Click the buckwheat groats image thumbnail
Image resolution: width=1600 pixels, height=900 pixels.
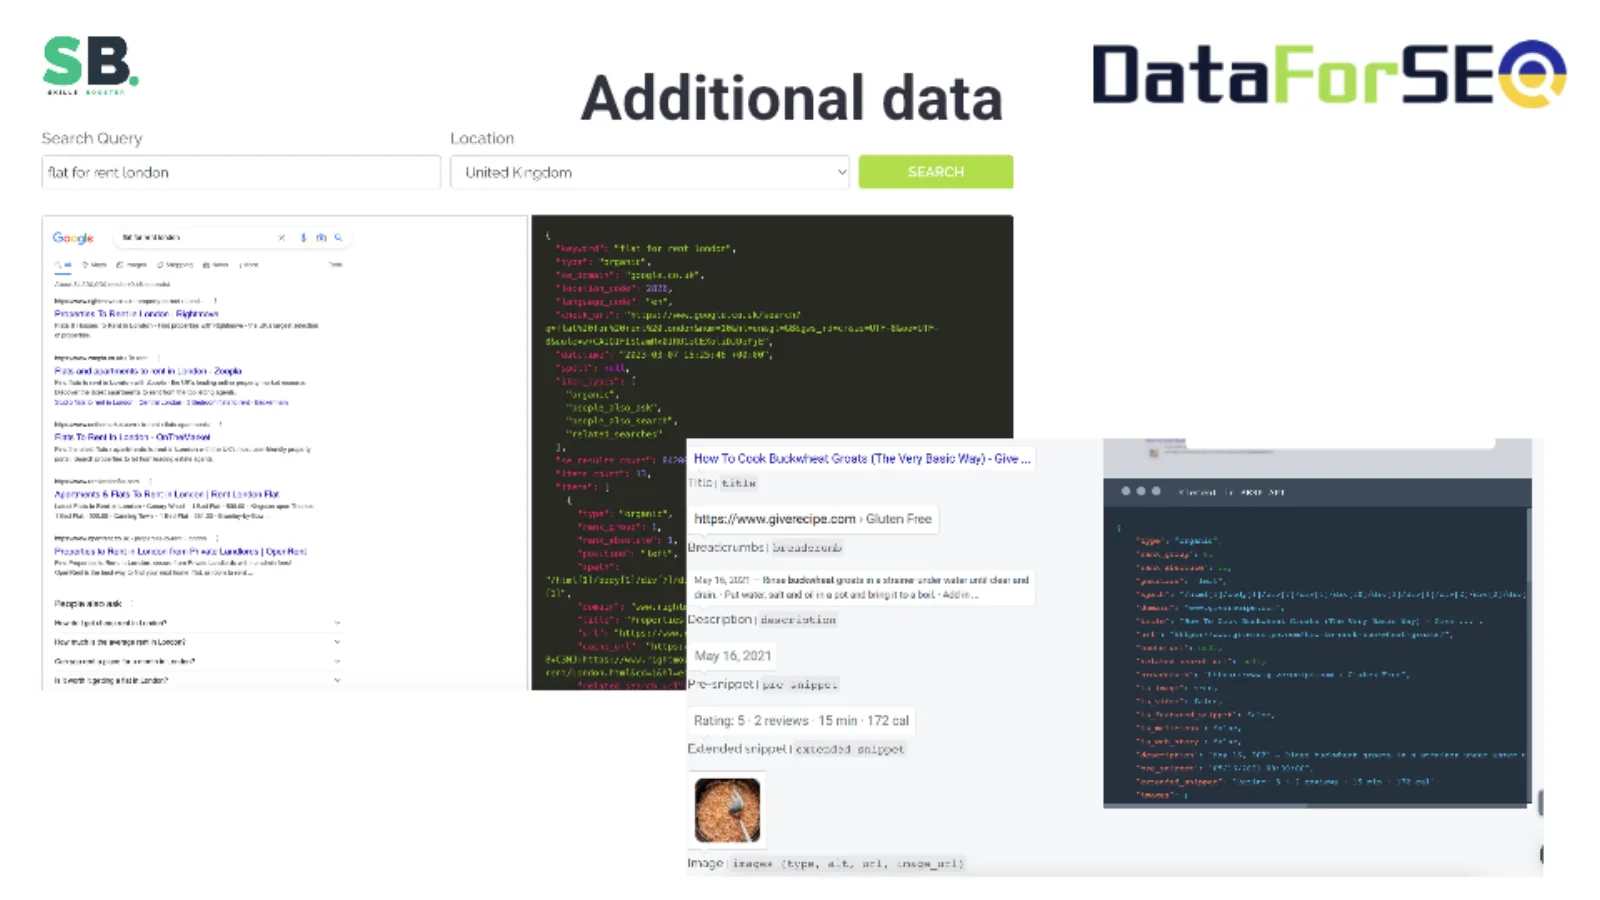(x=728, y=810)
